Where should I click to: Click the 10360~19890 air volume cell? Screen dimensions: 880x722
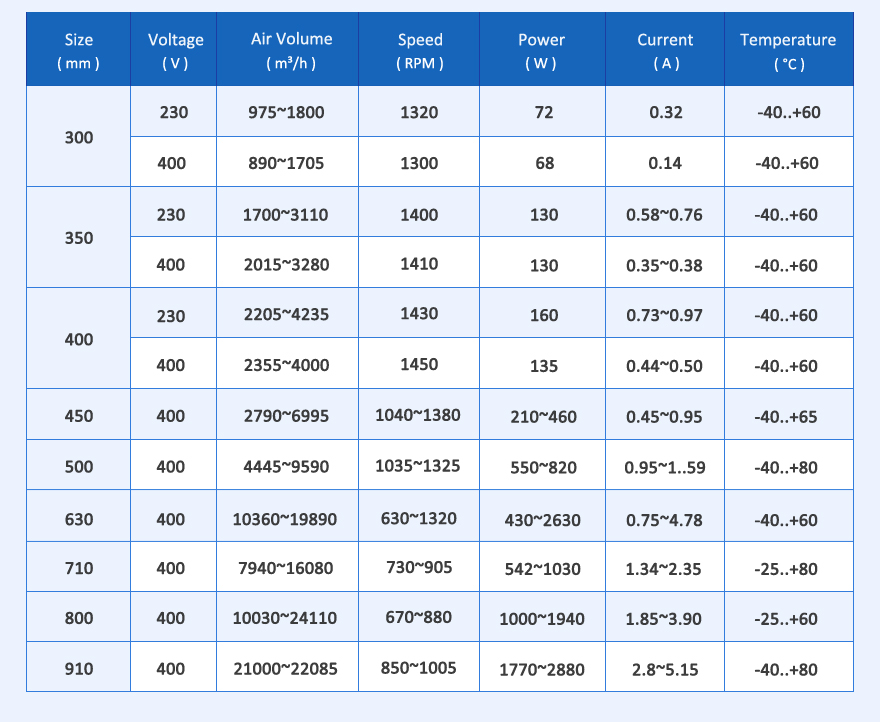coord(286,518)
